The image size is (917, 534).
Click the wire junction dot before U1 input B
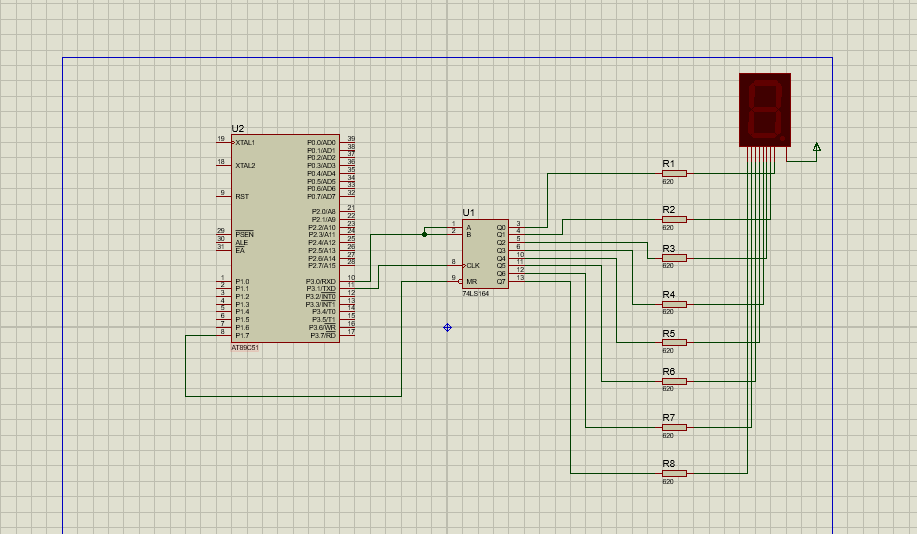click(425, 235)
